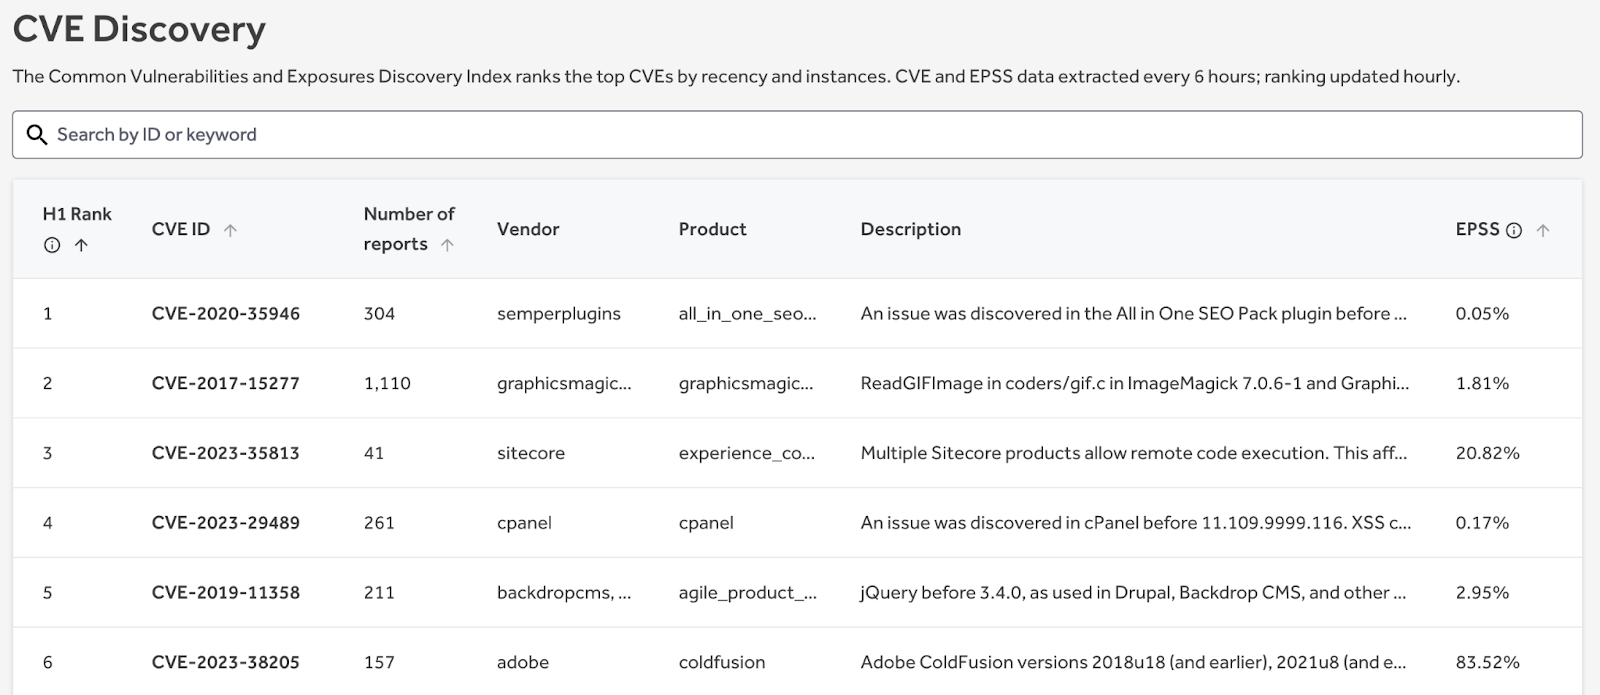
Task: Click the CVE Discovery page heading
Action: pos(139,29)
